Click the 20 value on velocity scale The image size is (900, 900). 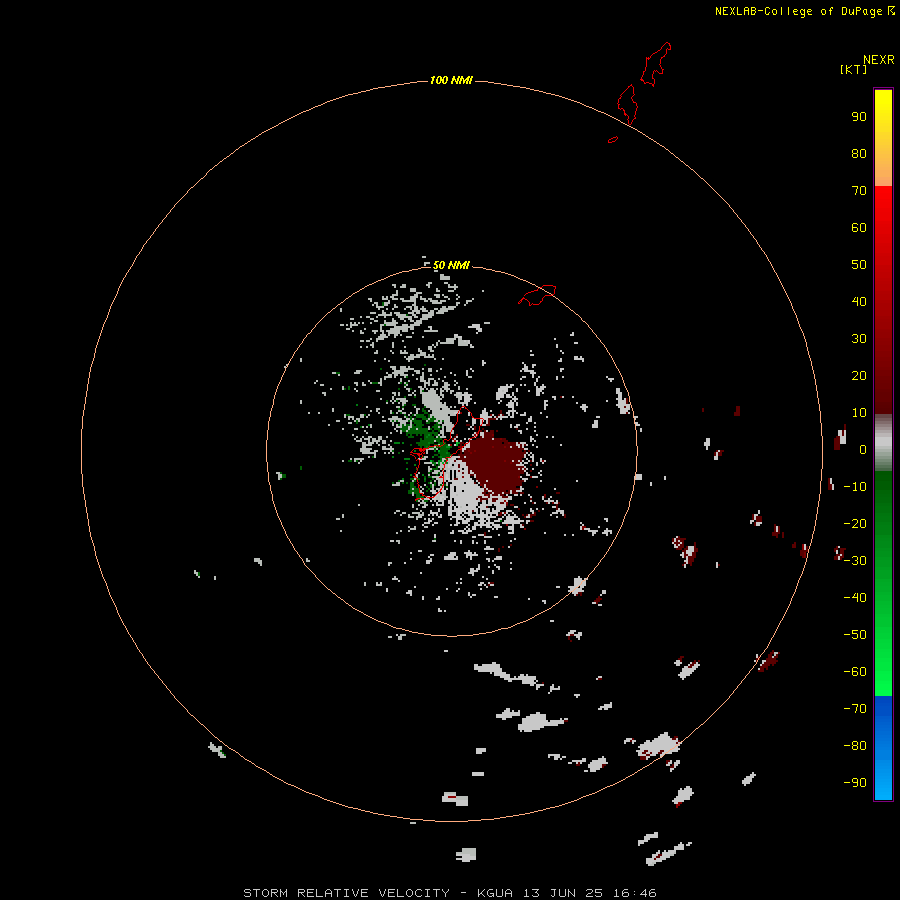(x=859, y=375)
